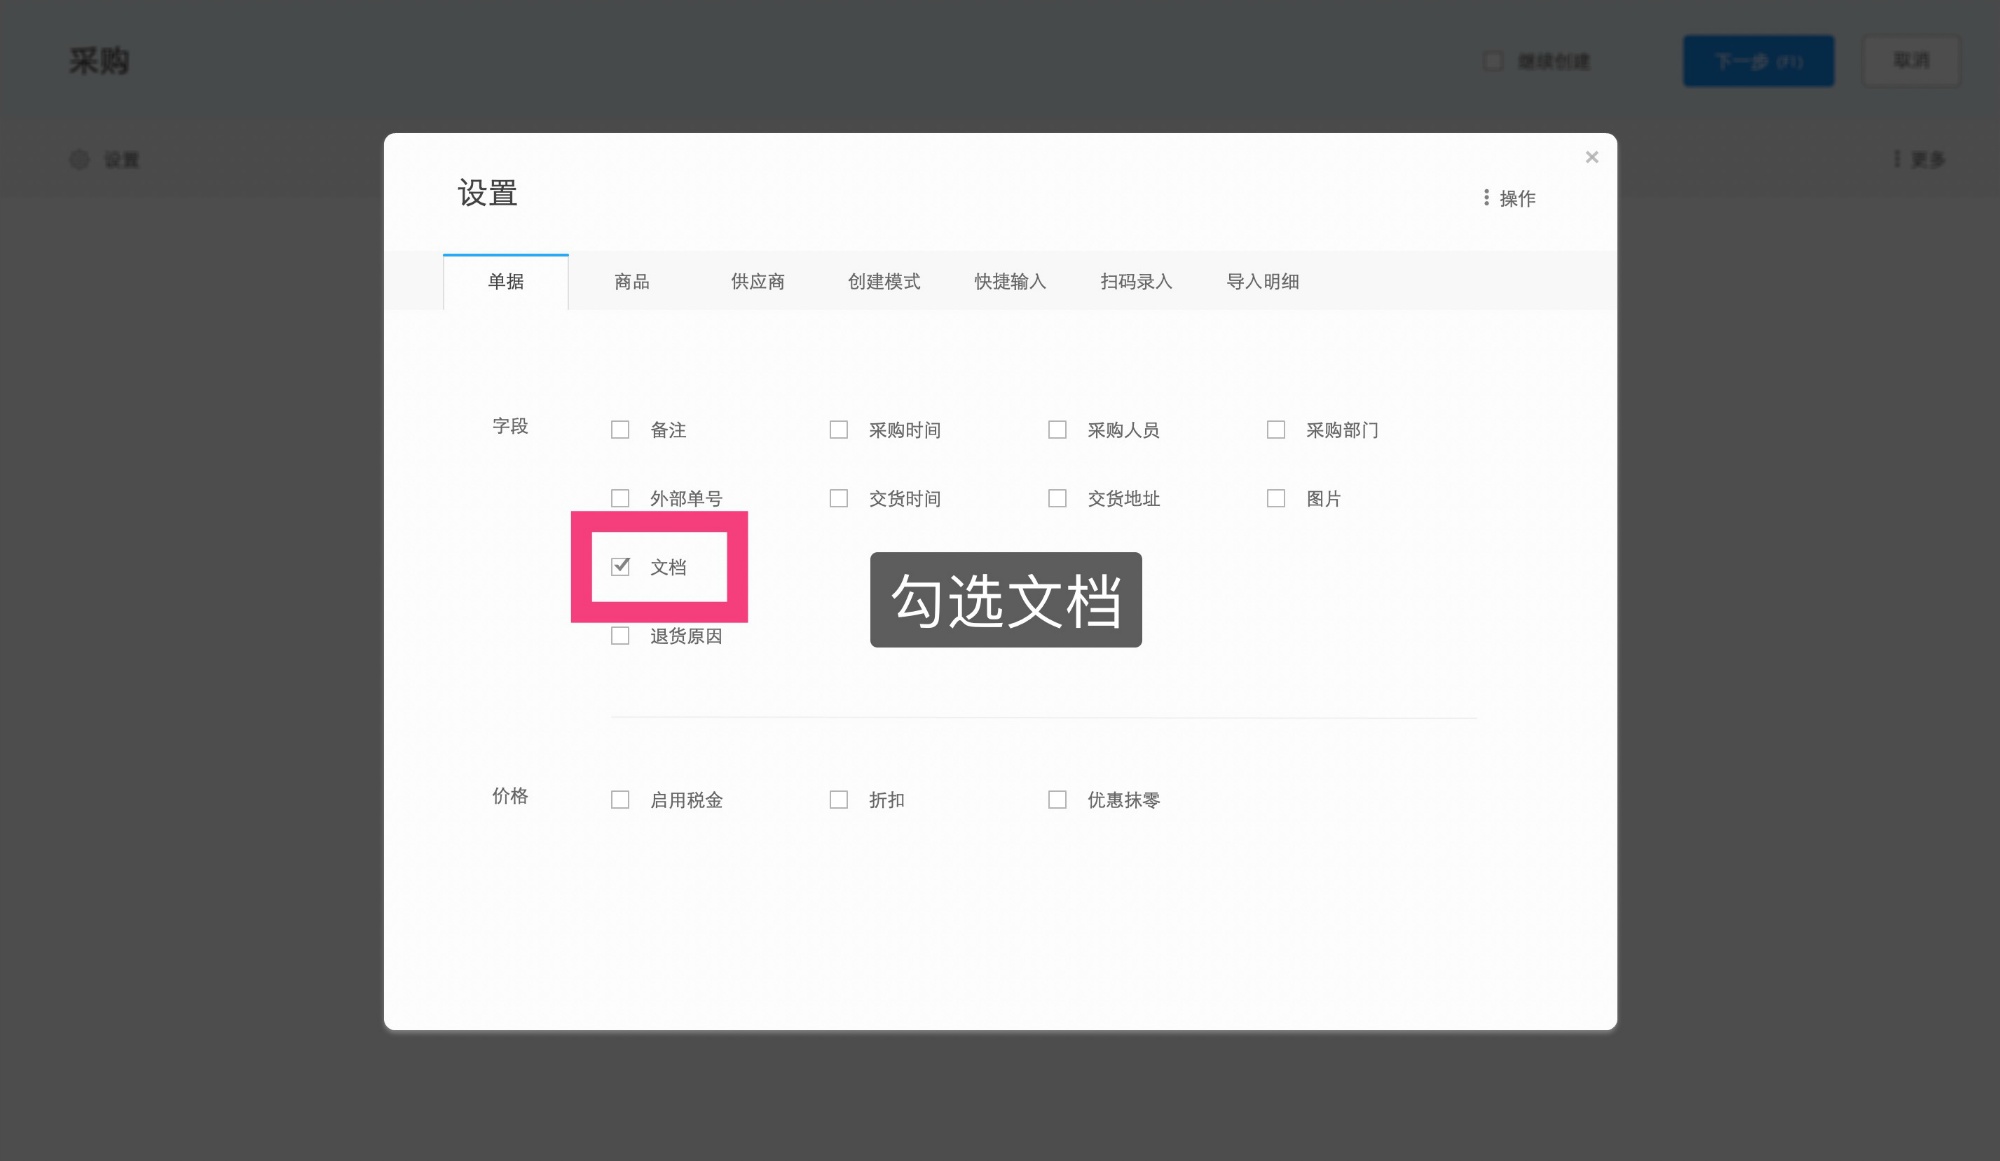Check the 采购部门 field option
The image size is (2000, 1161).
(x=1276, y=428)
